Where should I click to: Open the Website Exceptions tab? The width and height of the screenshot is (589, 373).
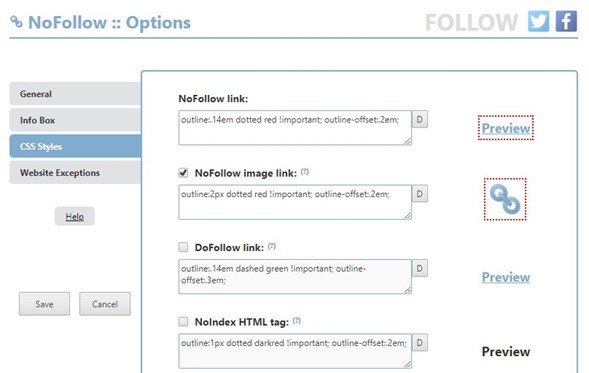click(x=76, y=172)
